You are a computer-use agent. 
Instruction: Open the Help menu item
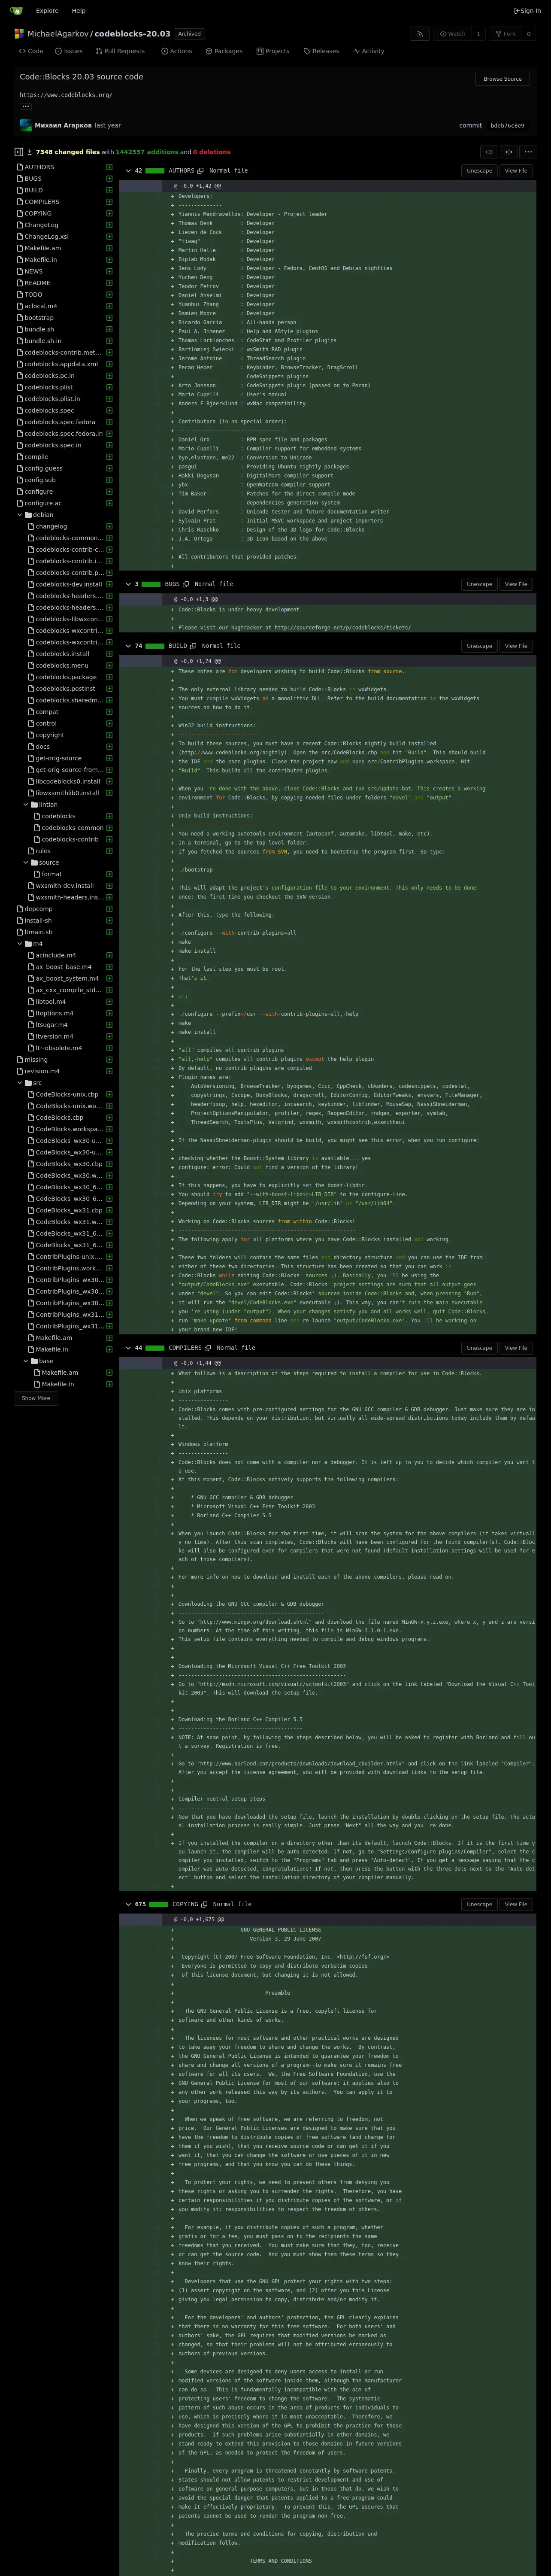pyautogui.click(x=78, y=11)
